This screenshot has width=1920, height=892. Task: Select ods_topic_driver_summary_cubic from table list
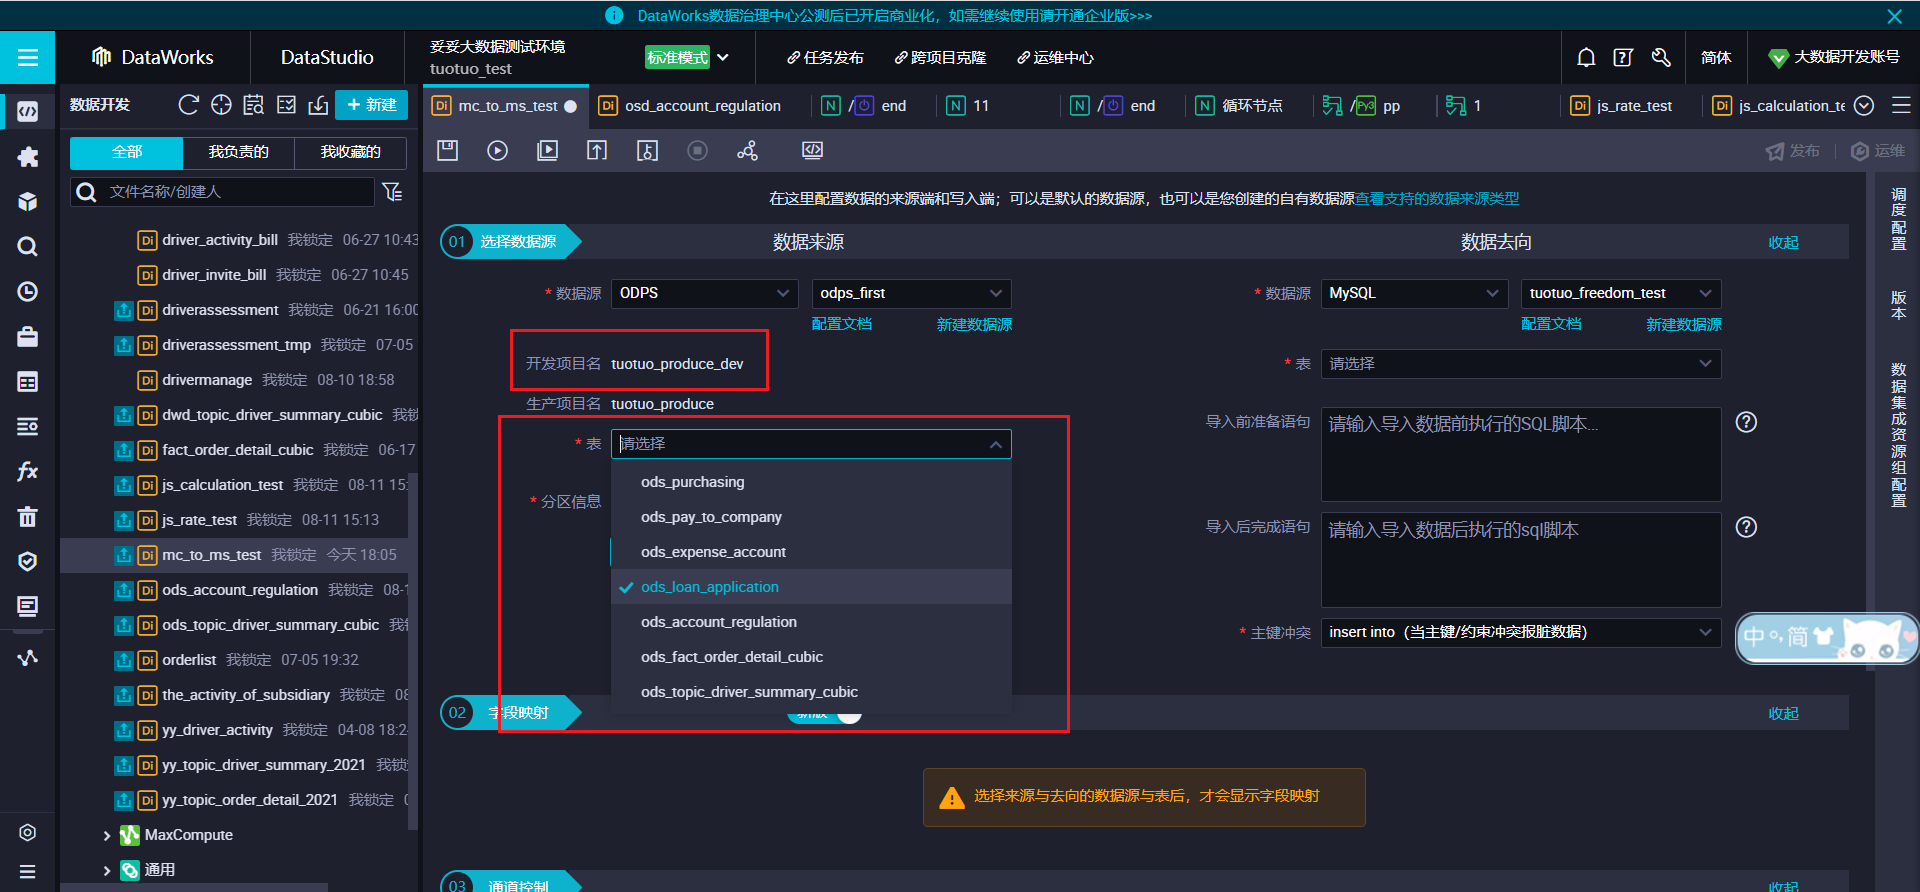(811, 692)
